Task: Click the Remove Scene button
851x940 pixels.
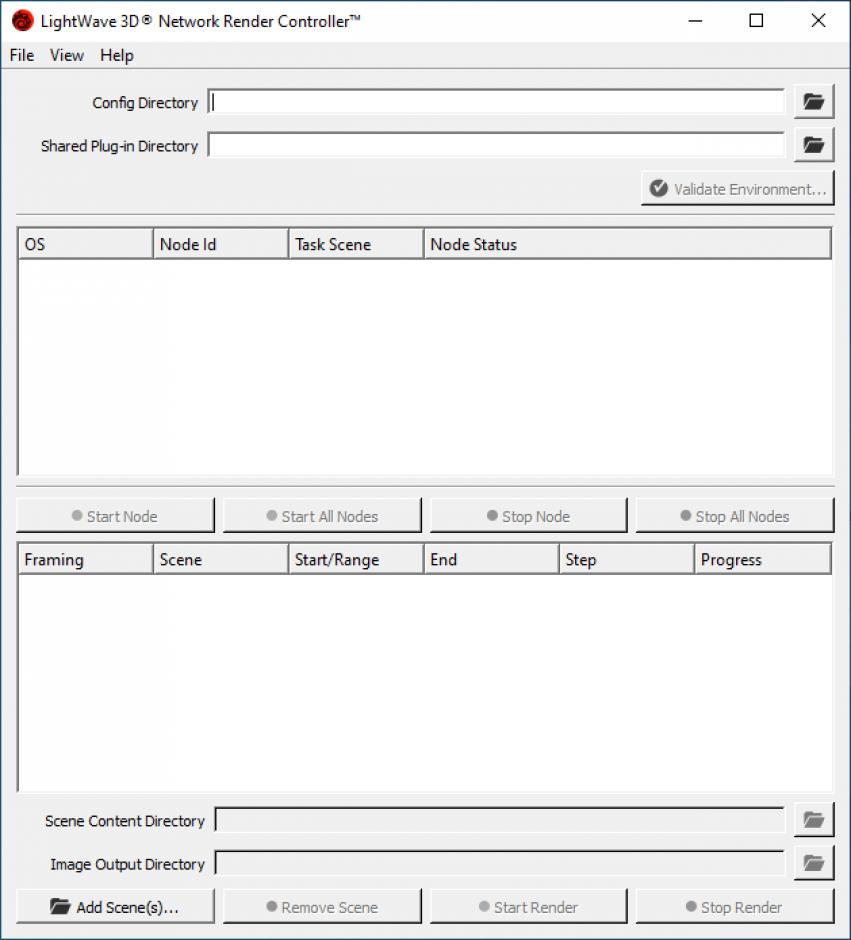Action: (321, 907)
